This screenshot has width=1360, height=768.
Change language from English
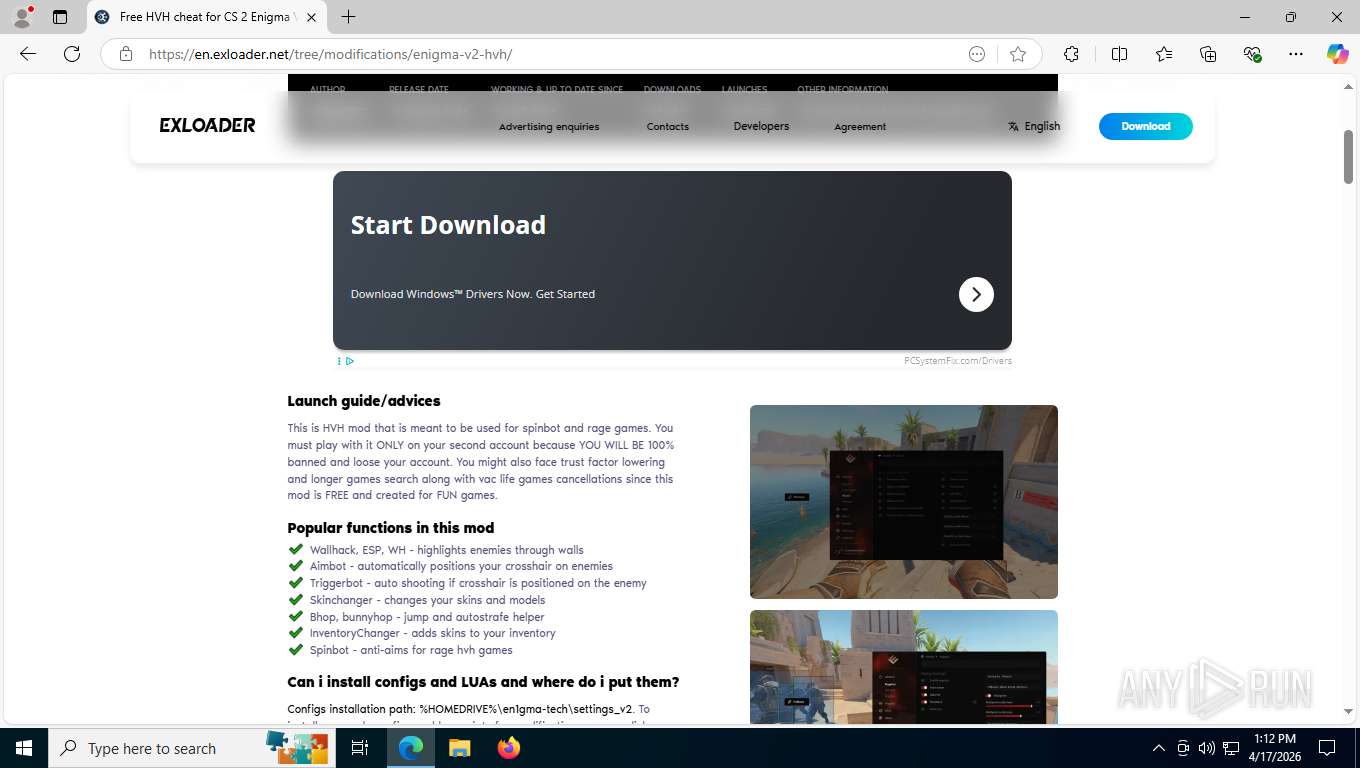[x=1034, y=126]
